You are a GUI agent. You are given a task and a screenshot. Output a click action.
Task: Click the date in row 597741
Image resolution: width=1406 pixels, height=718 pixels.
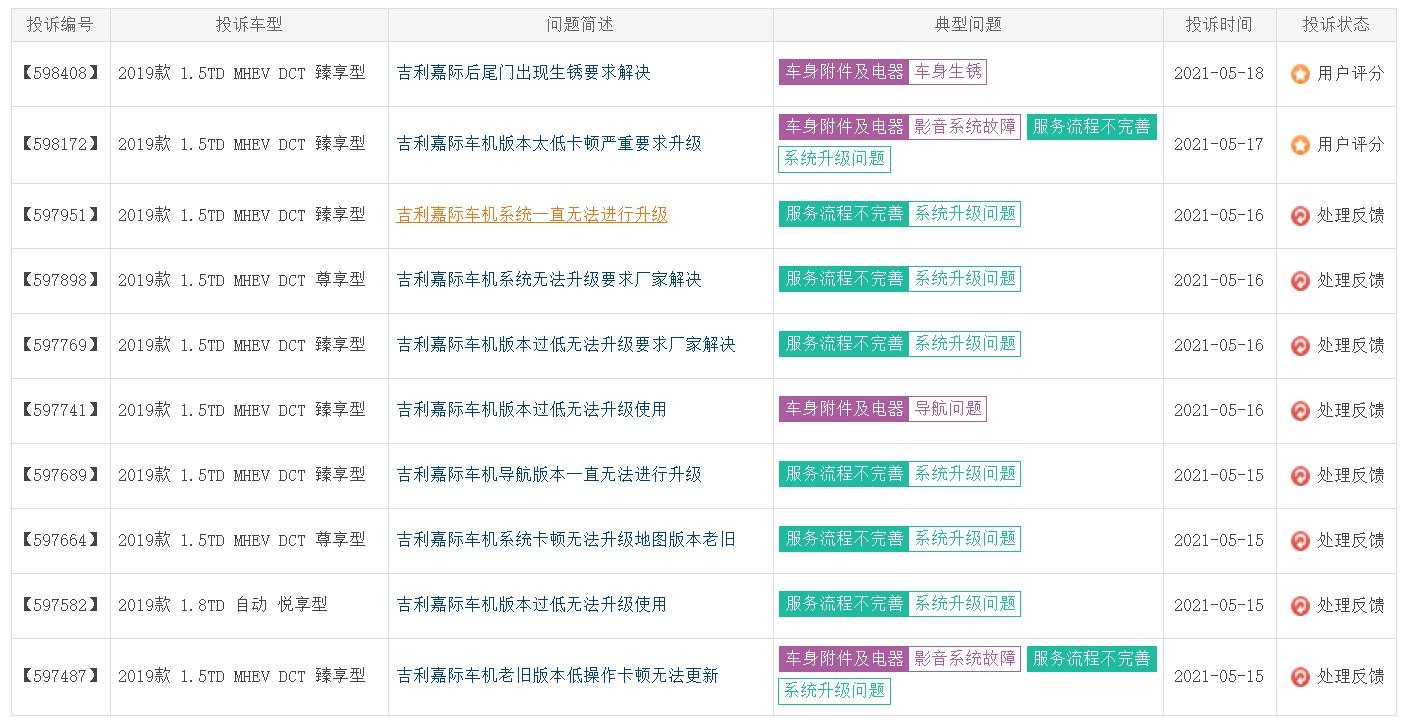coord(1219,411)
